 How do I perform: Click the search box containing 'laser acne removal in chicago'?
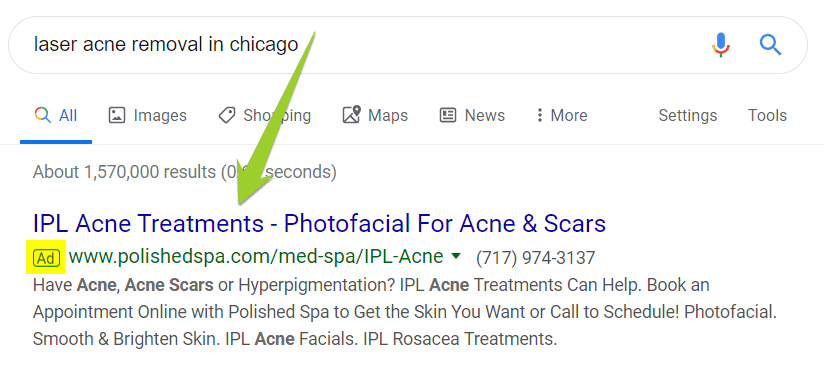point(407,45)
